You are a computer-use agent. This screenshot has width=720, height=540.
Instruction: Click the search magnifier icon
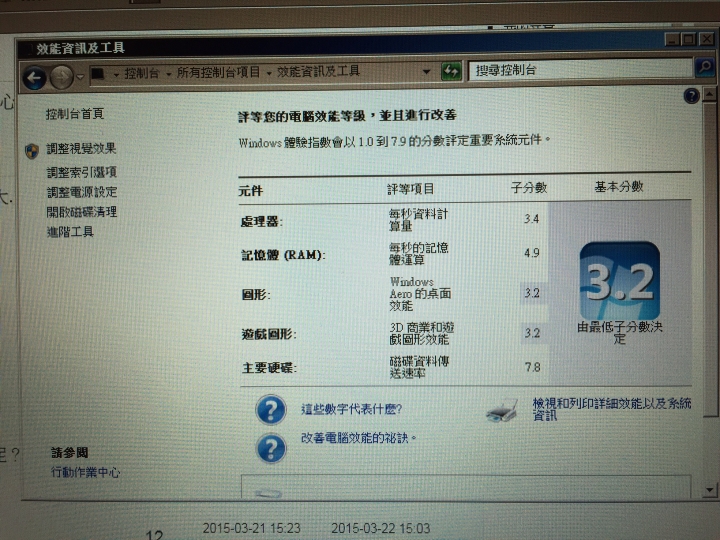coord(704,68)
